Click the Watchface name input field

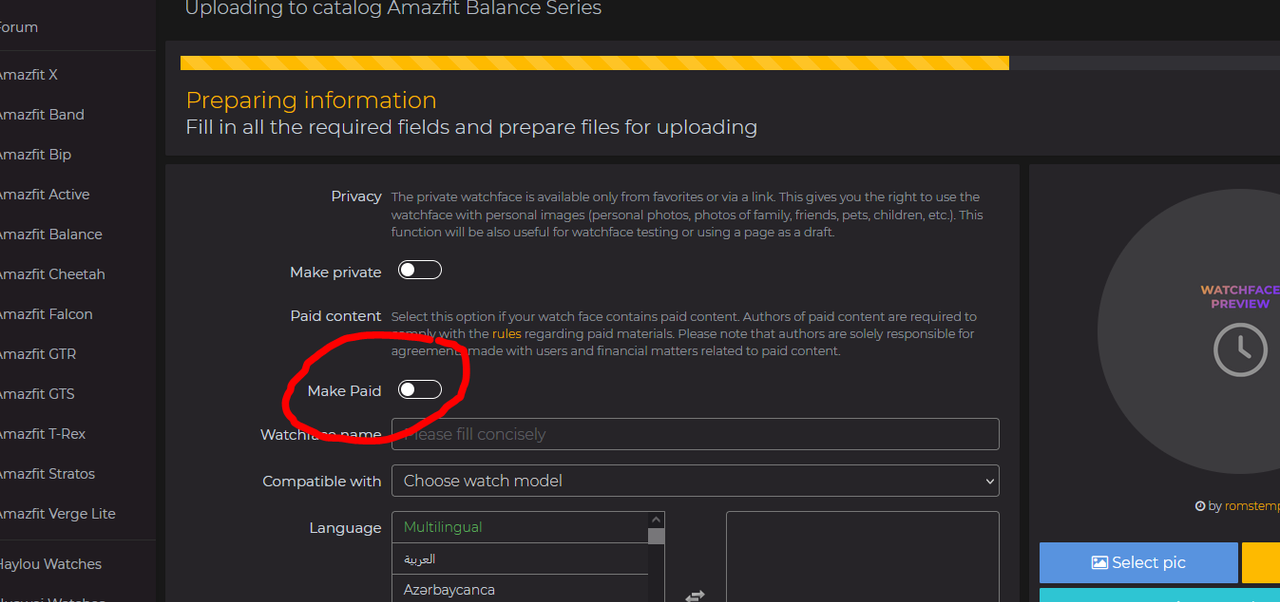click(695, 434)
